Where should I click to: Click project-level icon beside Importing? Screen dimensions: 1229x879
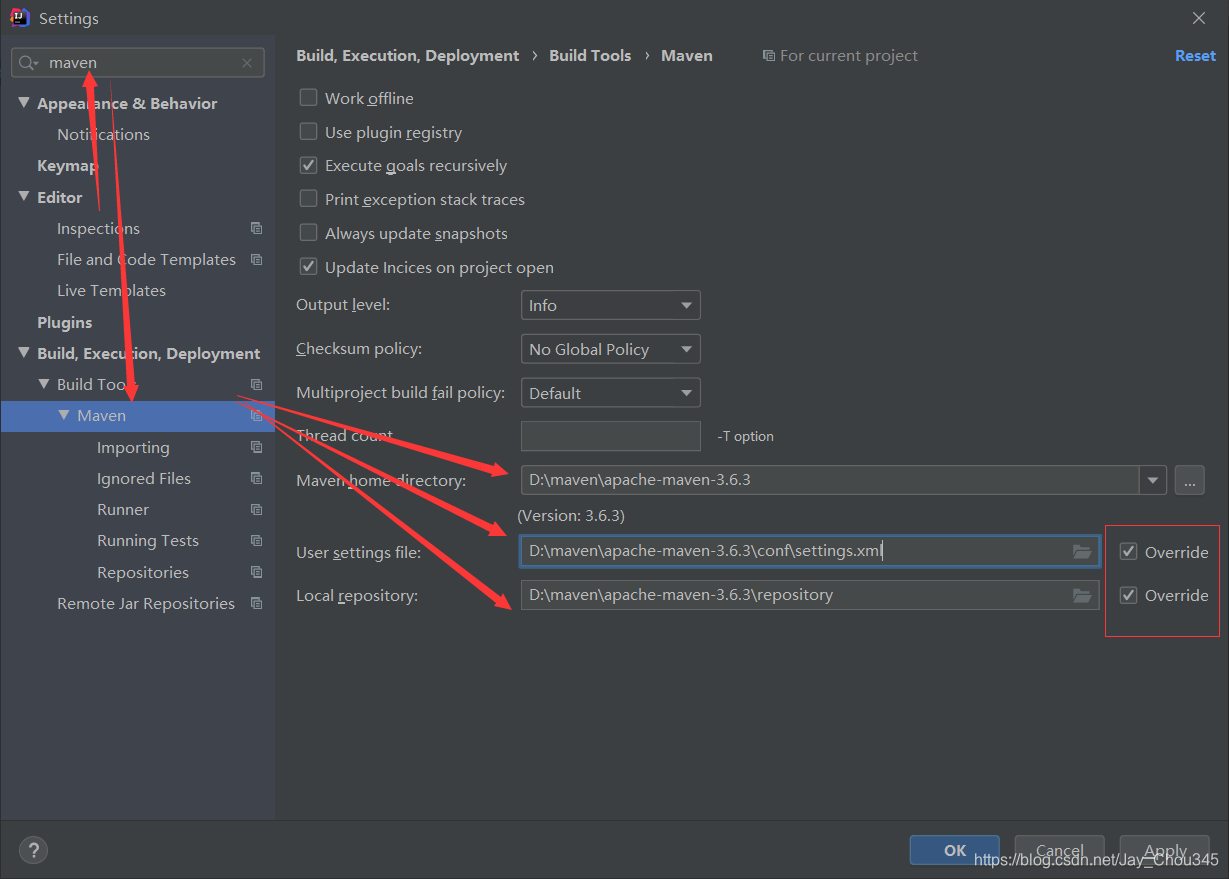click(256, 447)
